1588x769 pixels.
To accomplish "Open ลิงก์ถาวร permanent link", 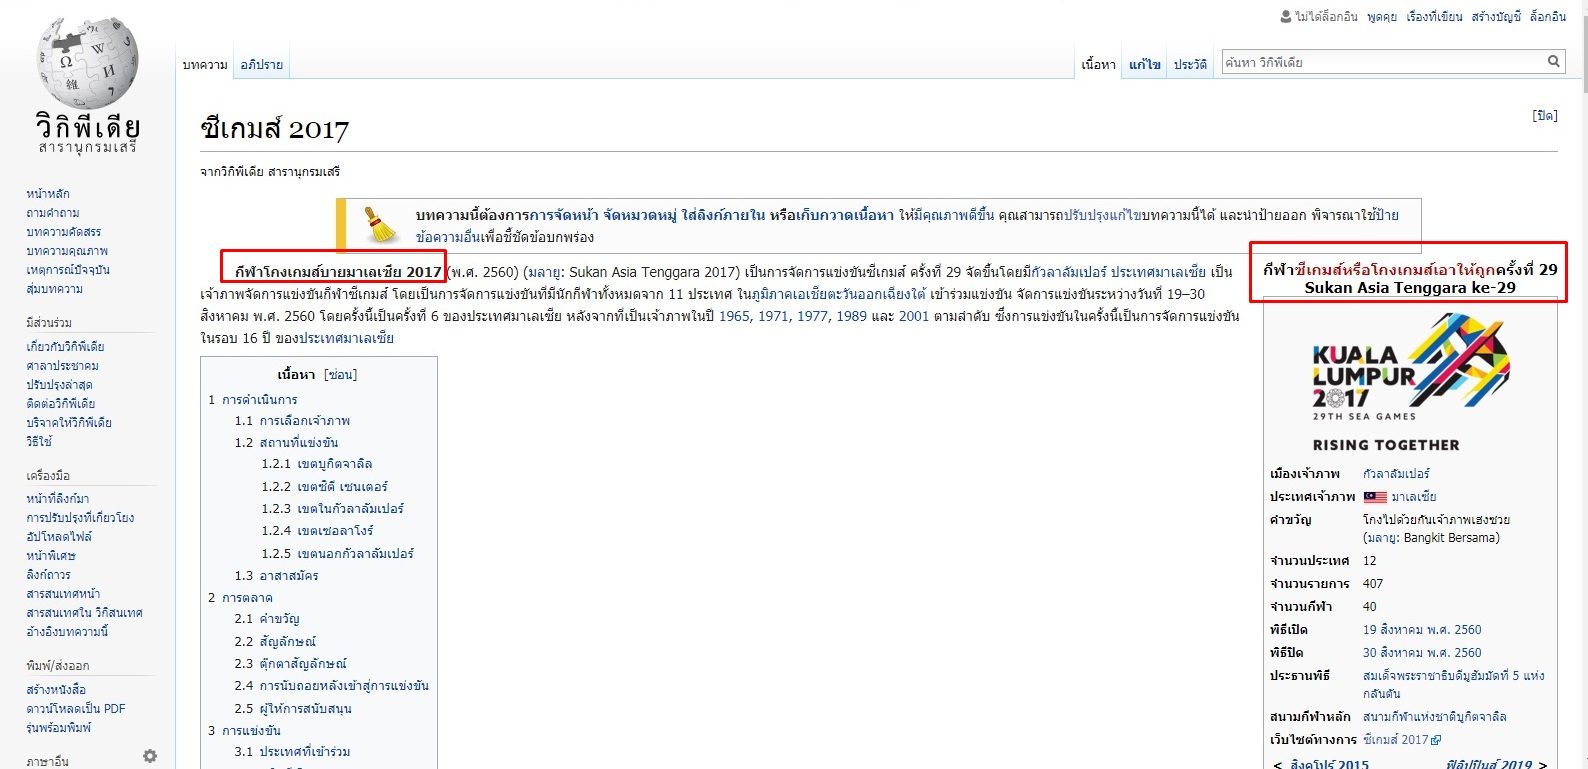I will point(49,575).
